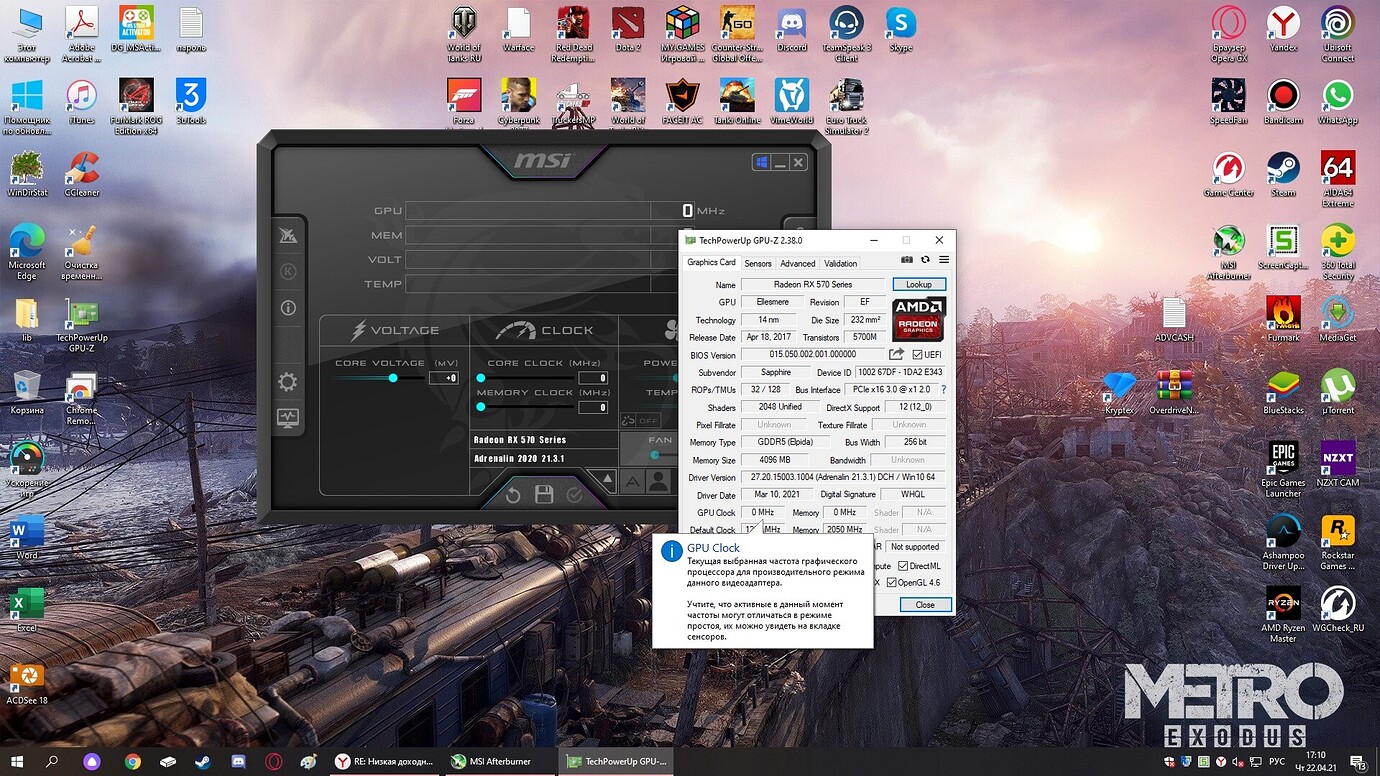Refresh GPU-Z data icon
The width and height of the screenshot is (1380, 776).
pos(925,260)
